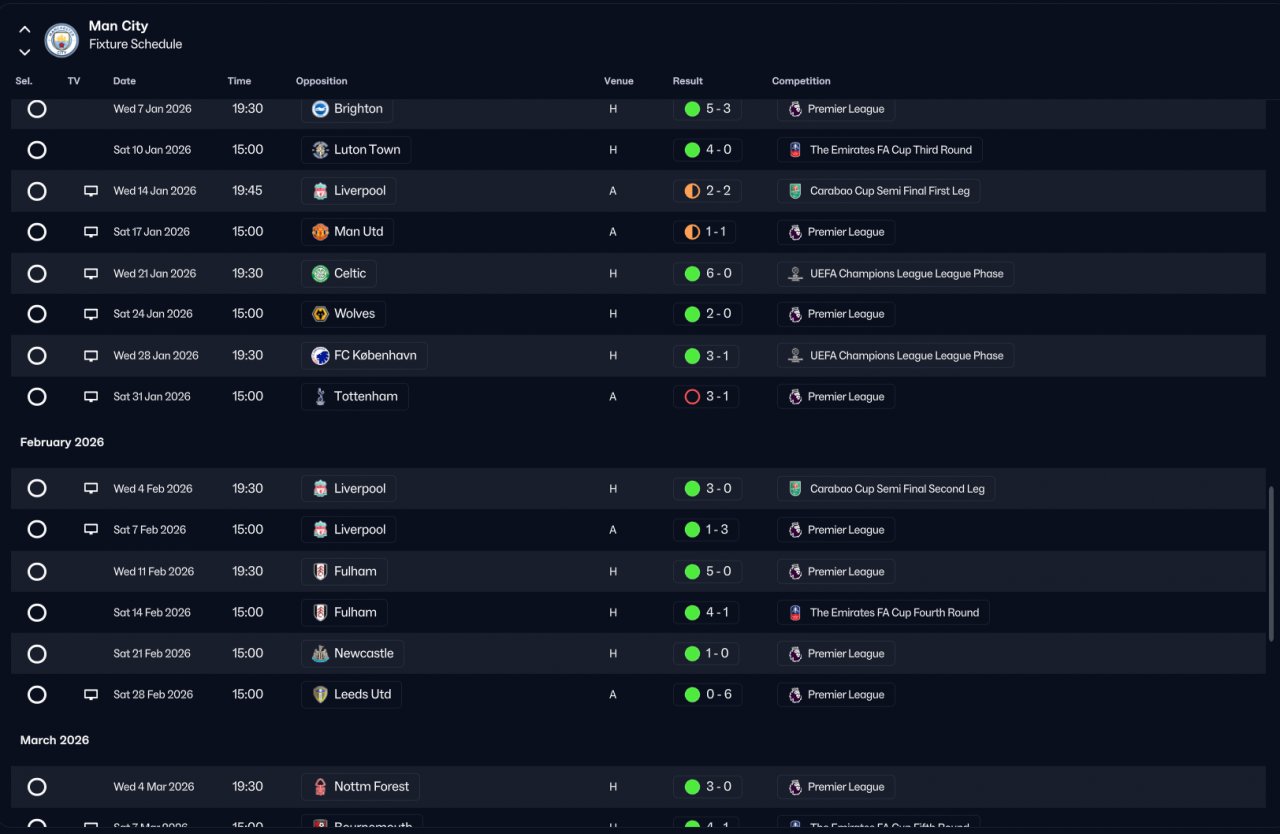
Task: Click the vertical scrollbar thumb
Action: tap(1271, 565)
